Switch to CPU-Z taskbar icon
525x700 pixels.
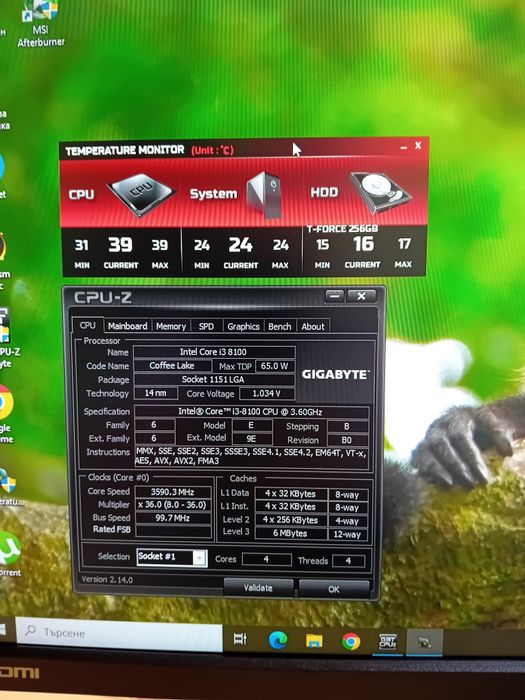[x=387, y=642]
